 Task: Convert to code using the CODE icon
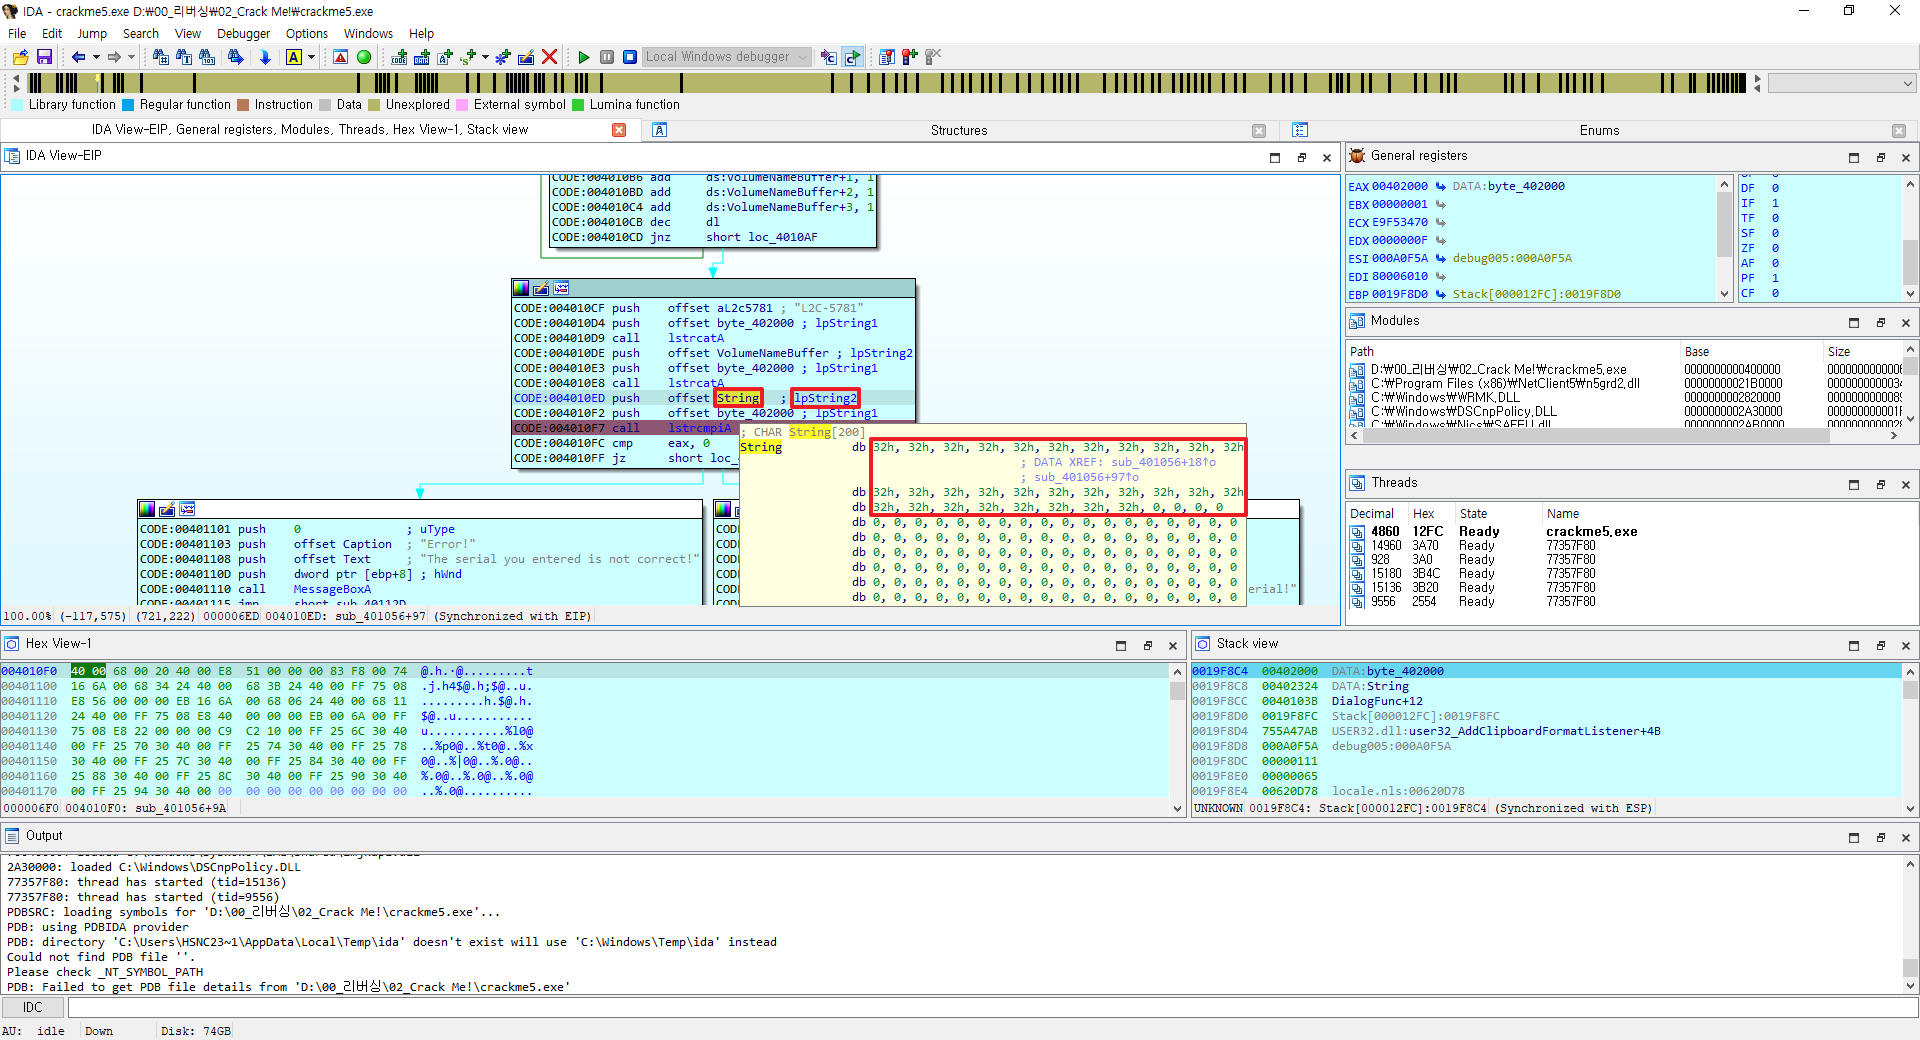tap(399, 57)
